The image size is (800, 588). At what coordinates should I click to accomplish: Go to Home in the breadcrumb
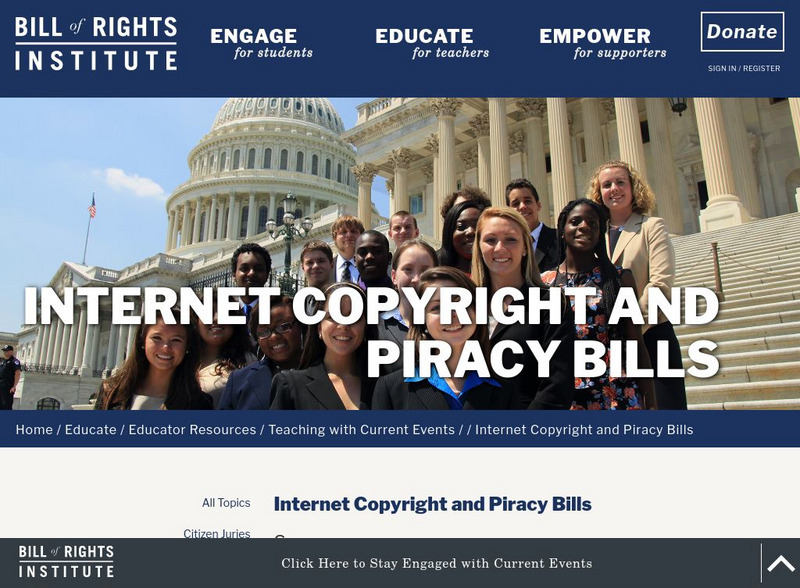tap(34, 430)
